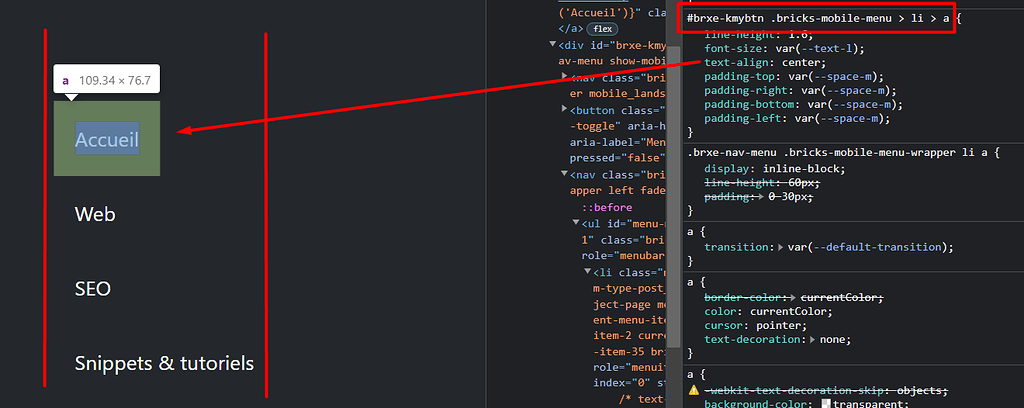Viewport: 1024px width, 408px height.
Task: Expand the struck-through padding shorthand arrow
Action: point(761,197)
